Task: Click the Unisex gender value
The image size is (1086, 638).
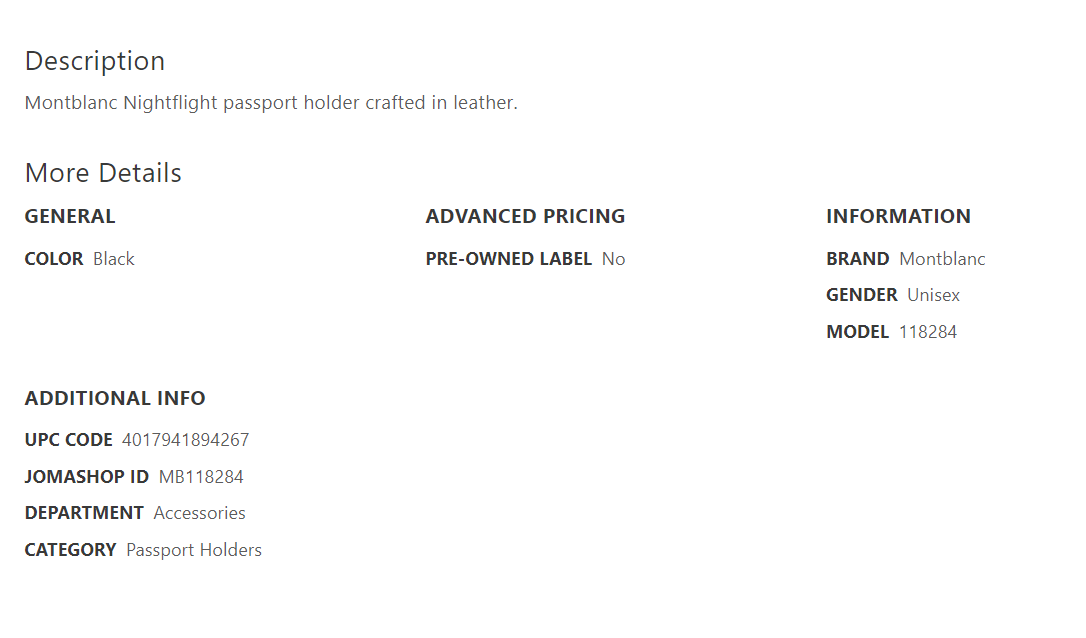Action: pyautogui.click(x=933, y=295)
